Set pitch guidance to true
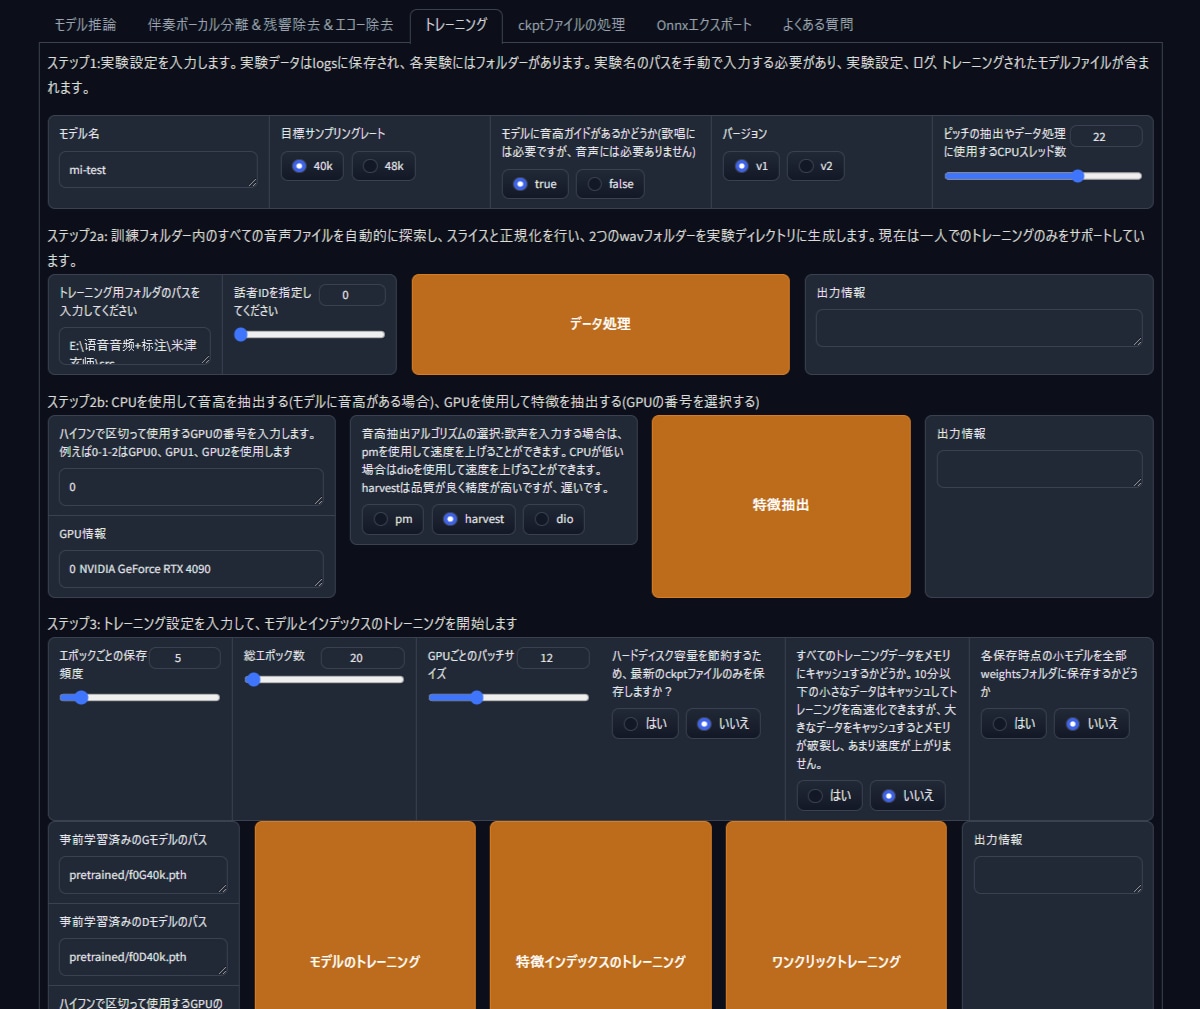The height and width of the screenshot is (1009, 1200). (535, 184)
